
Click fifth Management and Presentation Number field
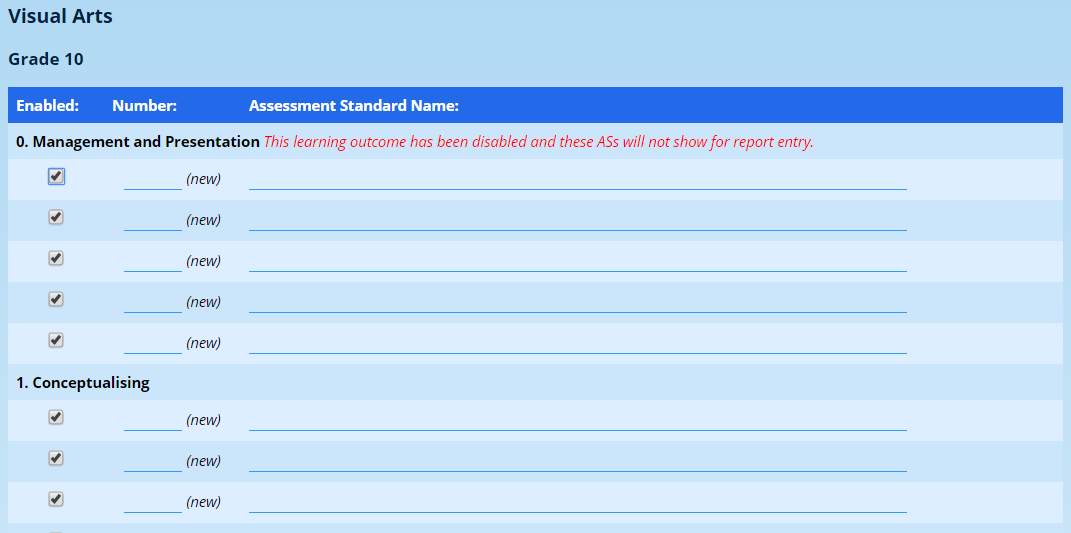(152, 343)
